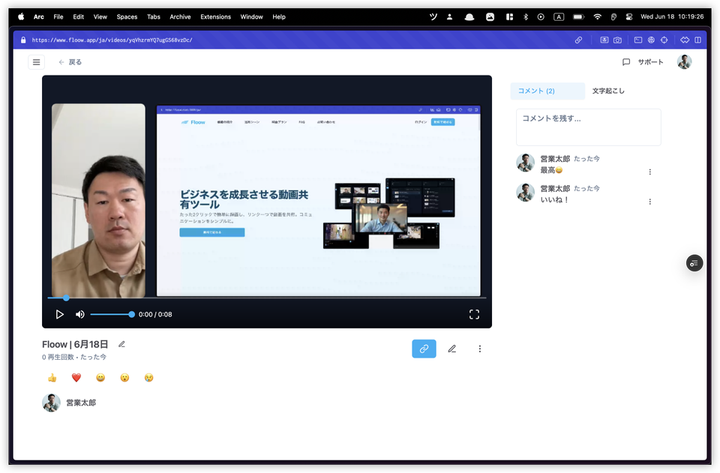Click the コメントを残す comment field
Image resolution: width=720 pixels, height=473 pixels.
(588, 127)
